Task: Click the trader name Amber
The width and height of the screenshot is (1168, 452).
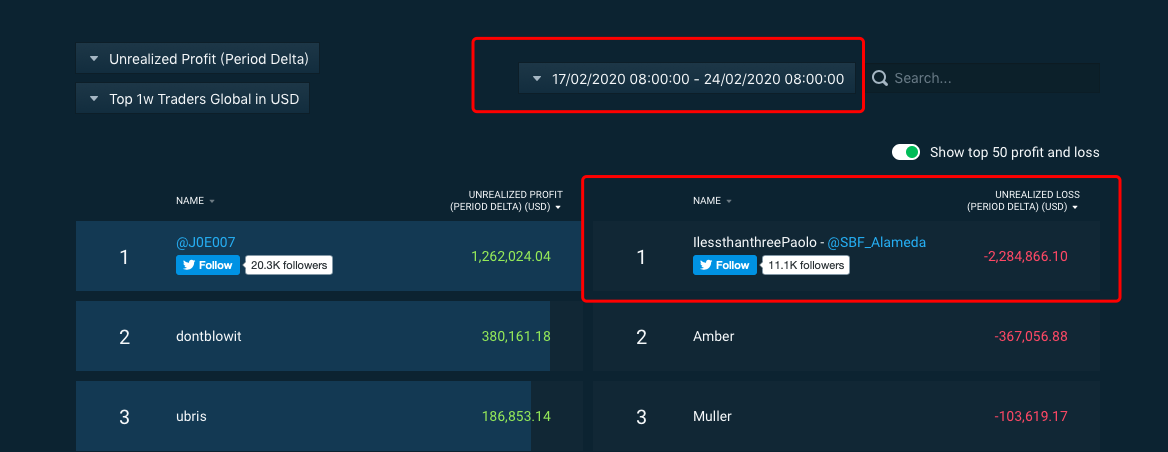Action: tap(714, 337)
